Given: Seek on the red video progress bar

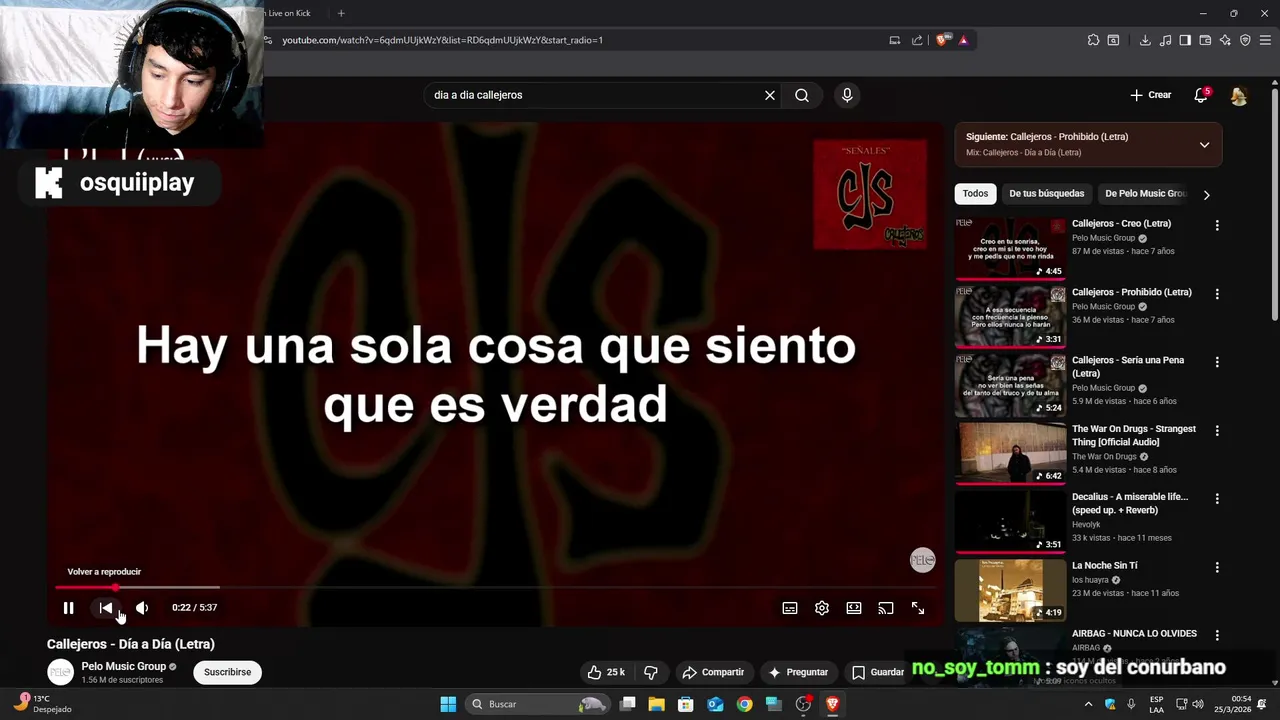Looking at the screenshot, I should pyautogui.click(x=495, y=587).
